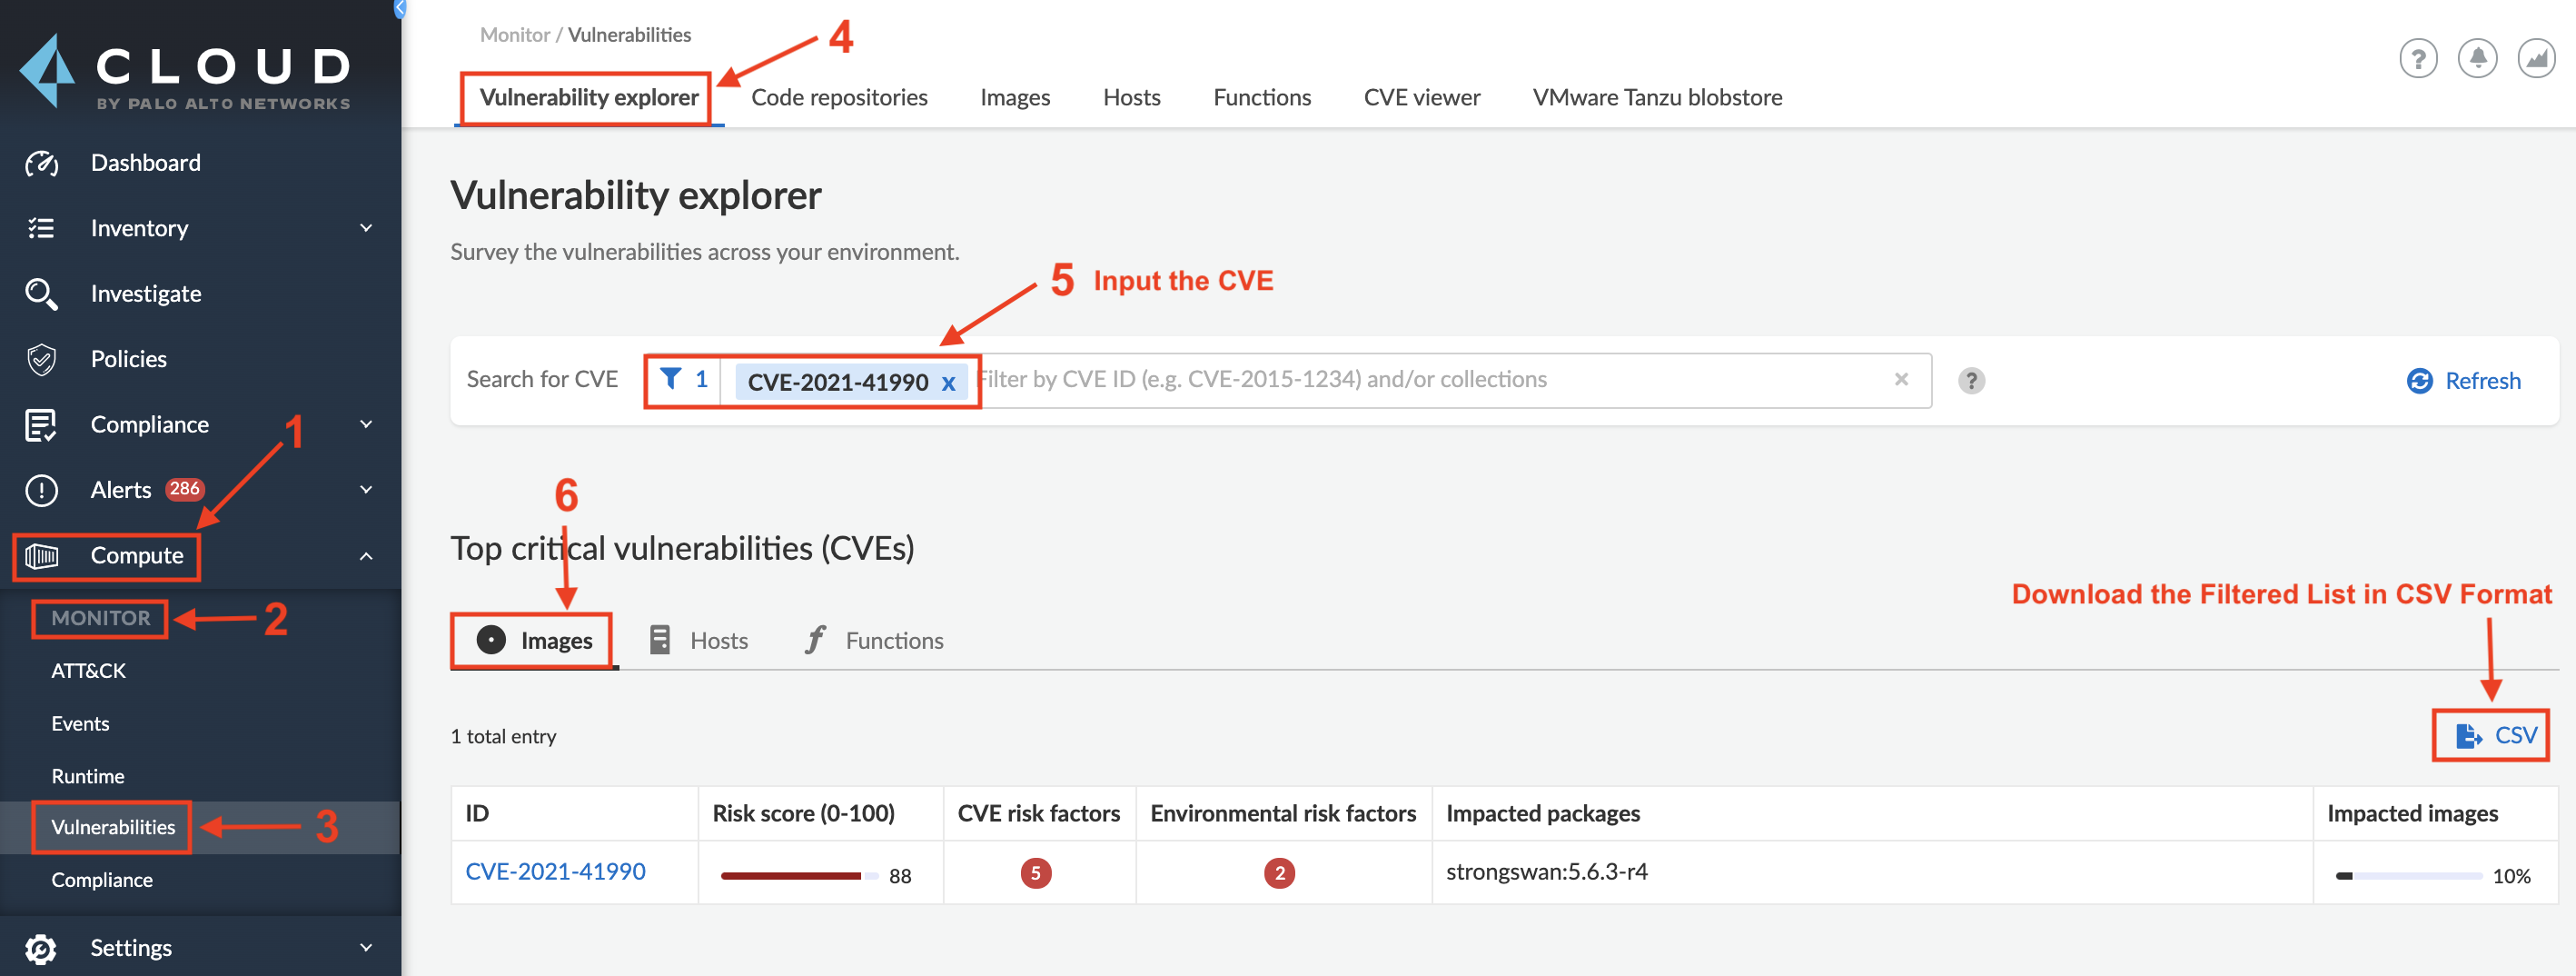Clear the CVE search field
The image size is (2576, 976).
tap(1901, 379)
